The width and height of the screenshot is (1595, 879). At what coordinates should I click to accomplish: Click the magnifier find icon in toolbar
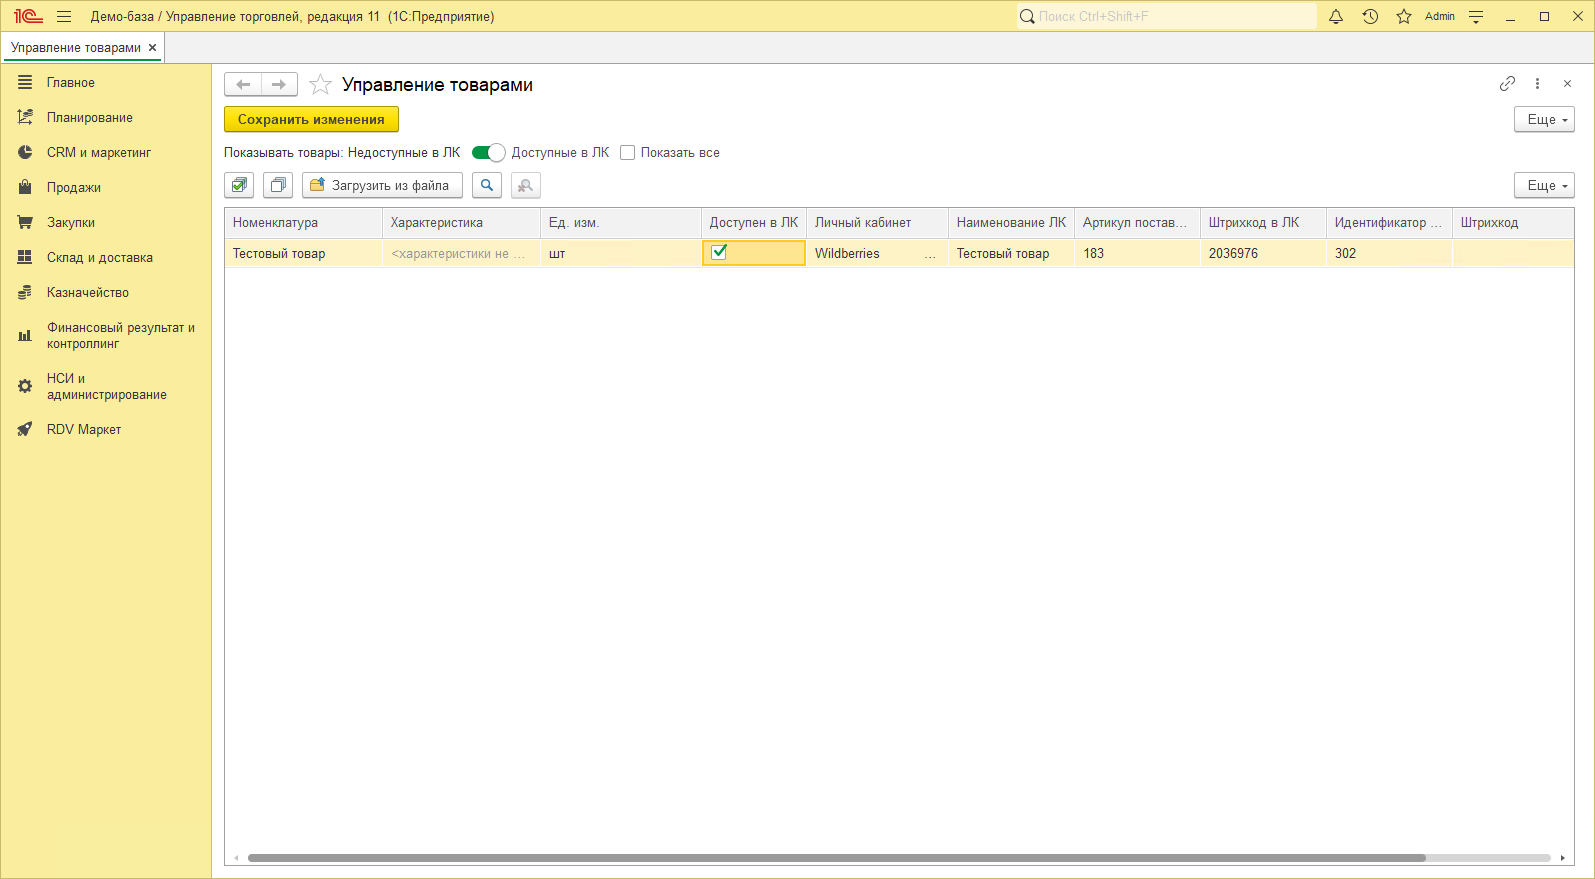pos(487,185)
